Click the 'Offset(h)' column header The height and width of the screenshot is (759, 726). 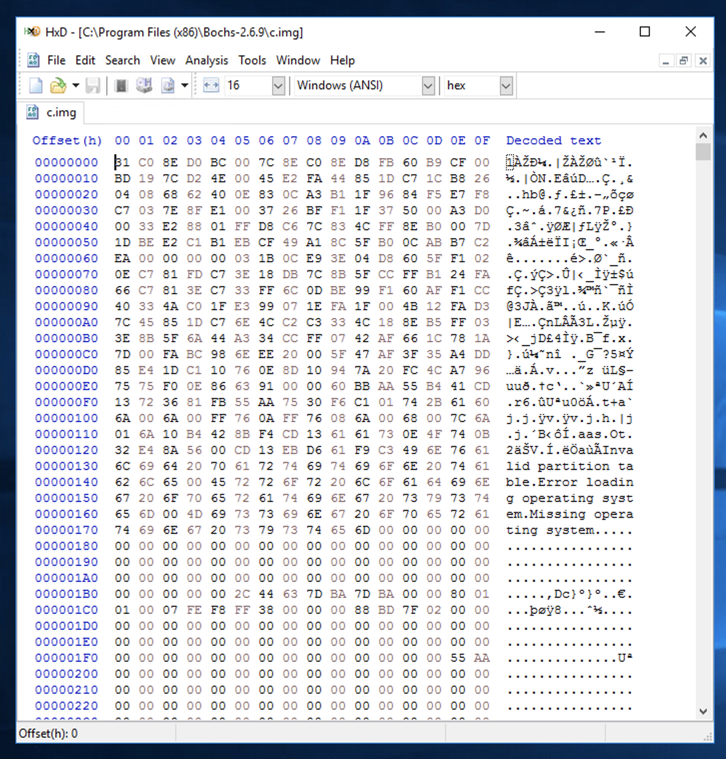tap(67, 140)
